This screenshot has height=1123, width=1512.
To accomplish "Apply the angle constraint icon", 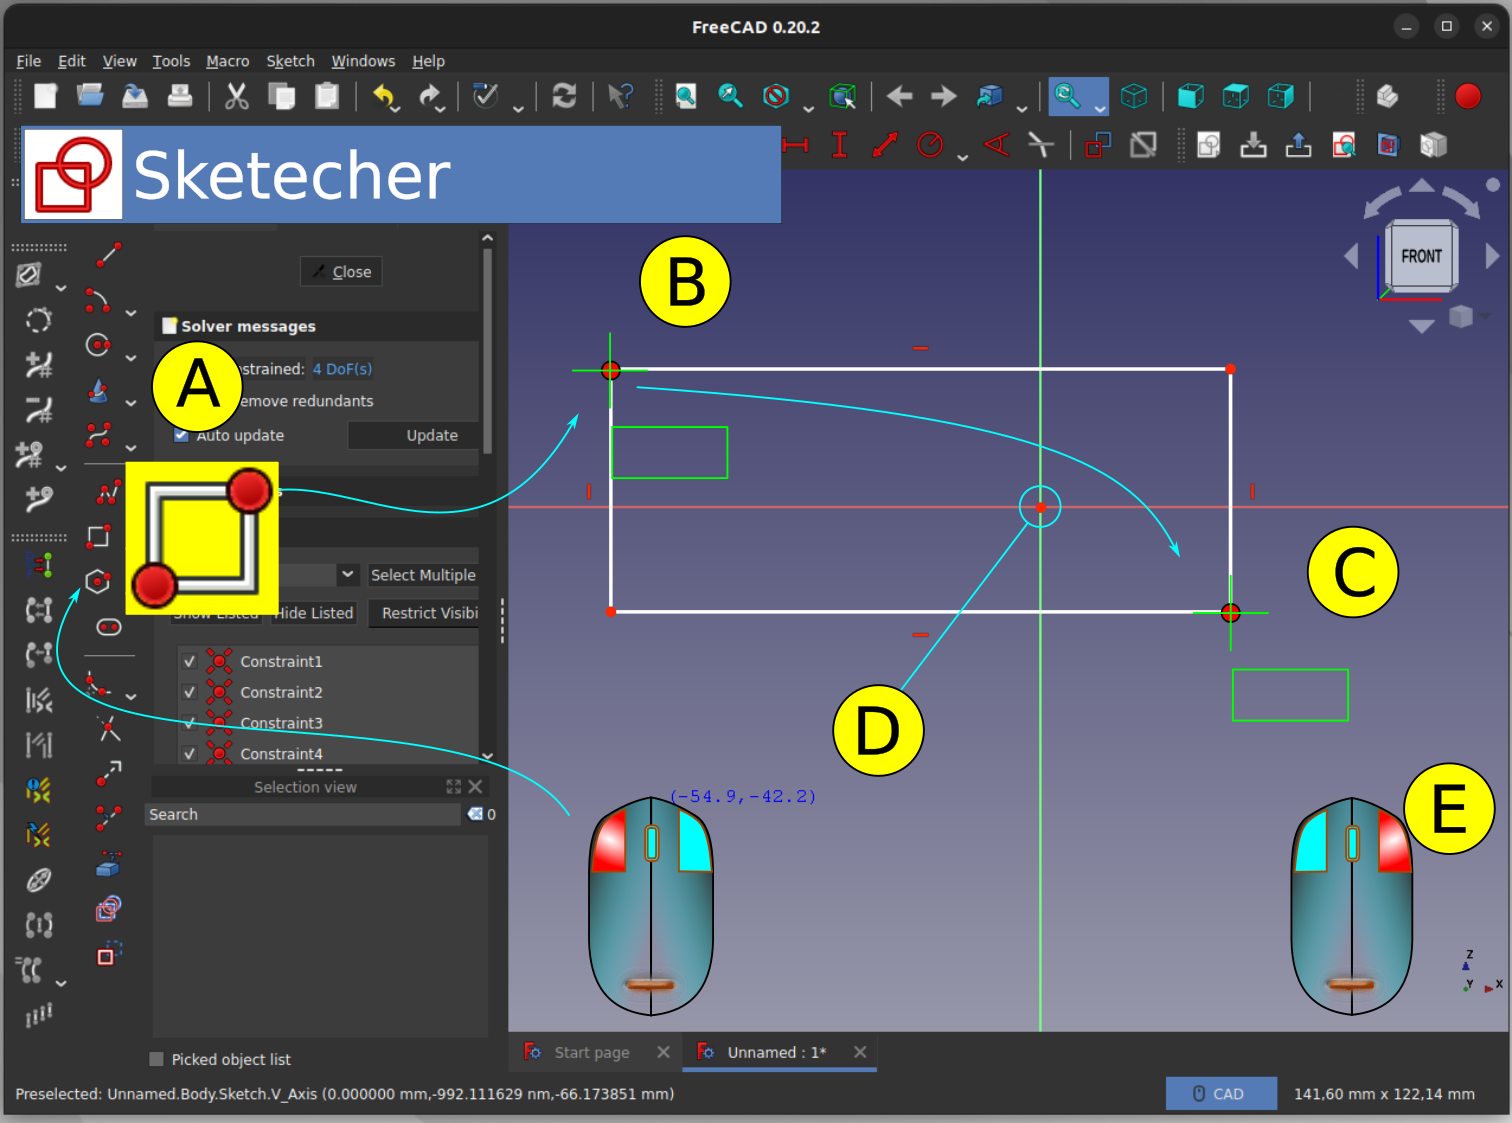I will [996, 146].
